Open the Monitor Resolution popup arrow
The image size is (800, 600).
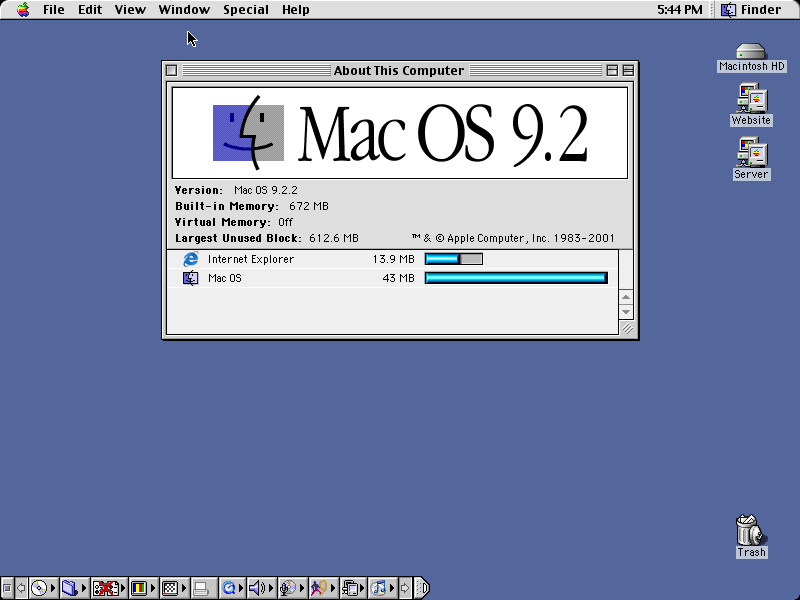pyautogui.click(x=186, y=587)
